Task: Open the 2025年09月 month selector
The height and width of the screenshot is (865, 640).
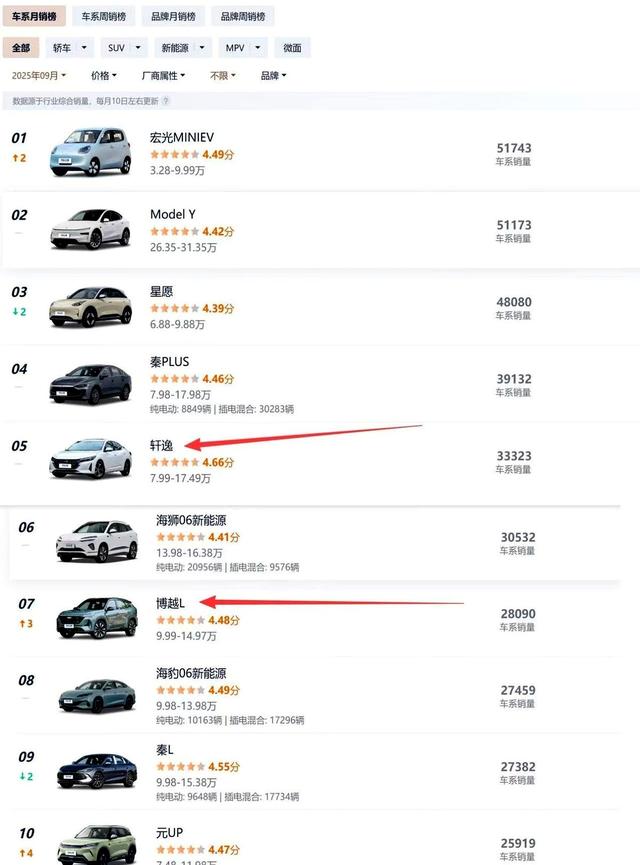Action: click(x=38, y=75)
